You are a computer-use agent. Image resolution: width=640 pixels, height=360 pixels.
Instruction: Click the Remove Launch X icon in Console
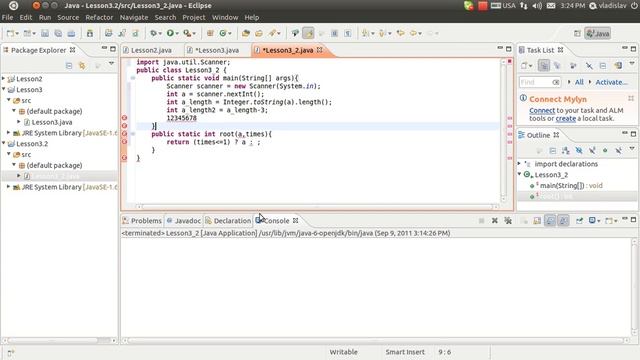[x=495, y=220]
